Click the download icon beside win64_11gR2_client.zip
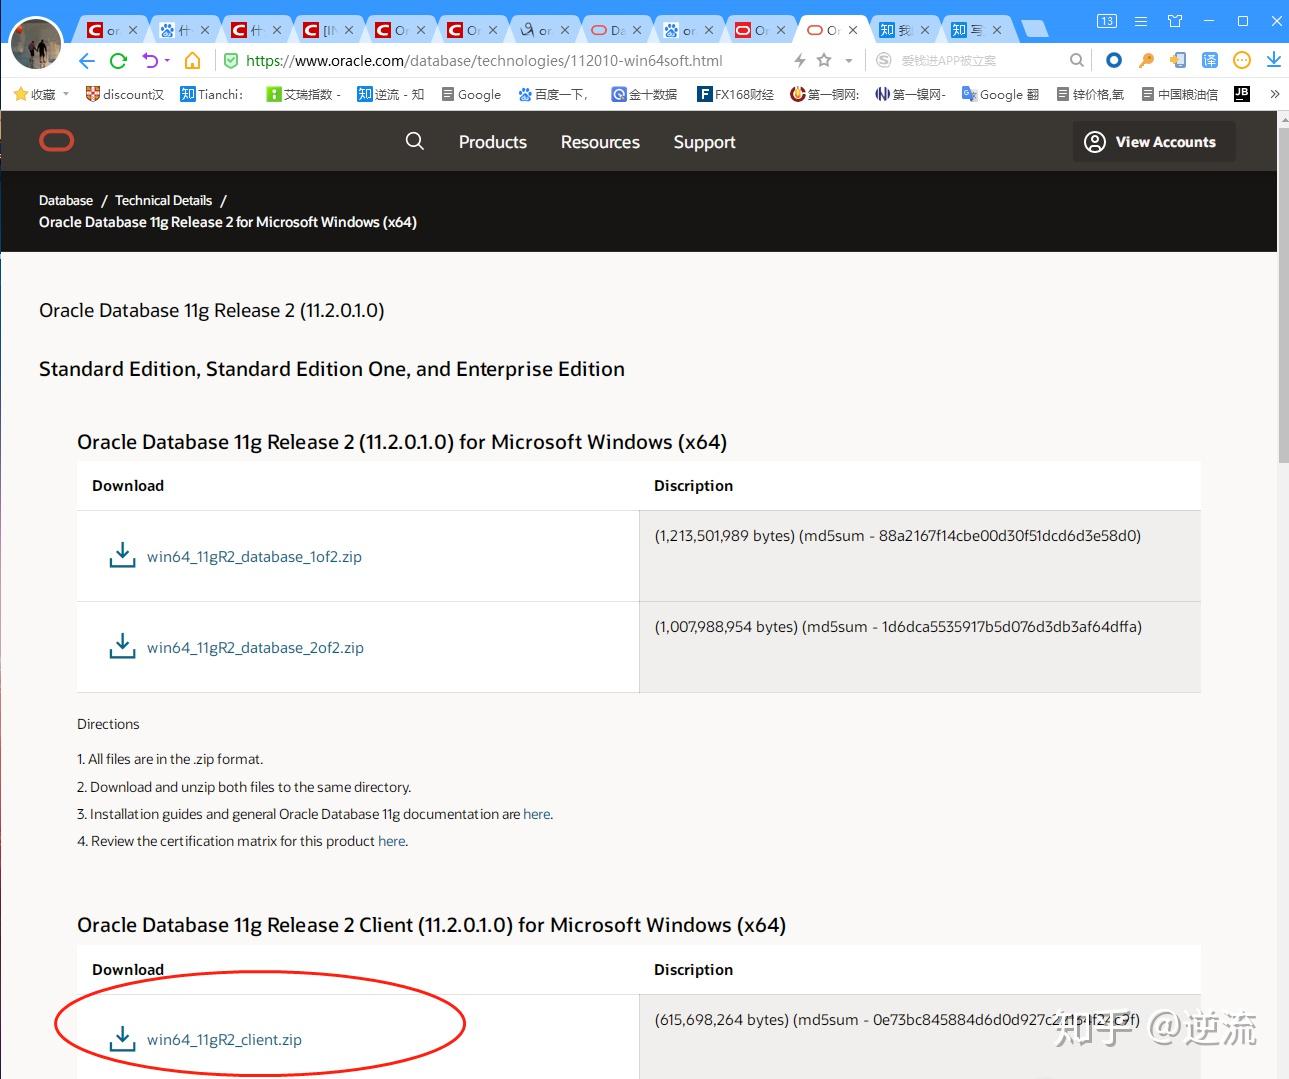The width and height of the screenshot is (1289, 1079). (122, 1038)
